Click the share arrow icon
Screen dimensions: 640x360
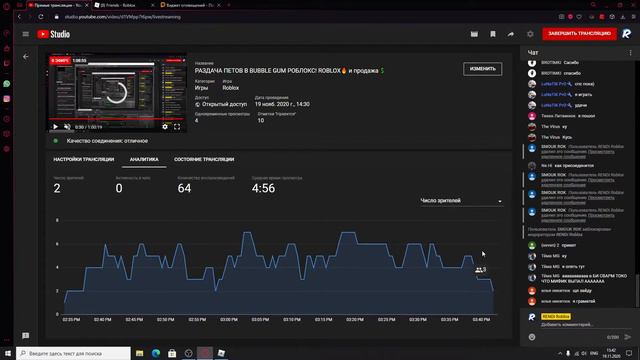pos(511,34)
